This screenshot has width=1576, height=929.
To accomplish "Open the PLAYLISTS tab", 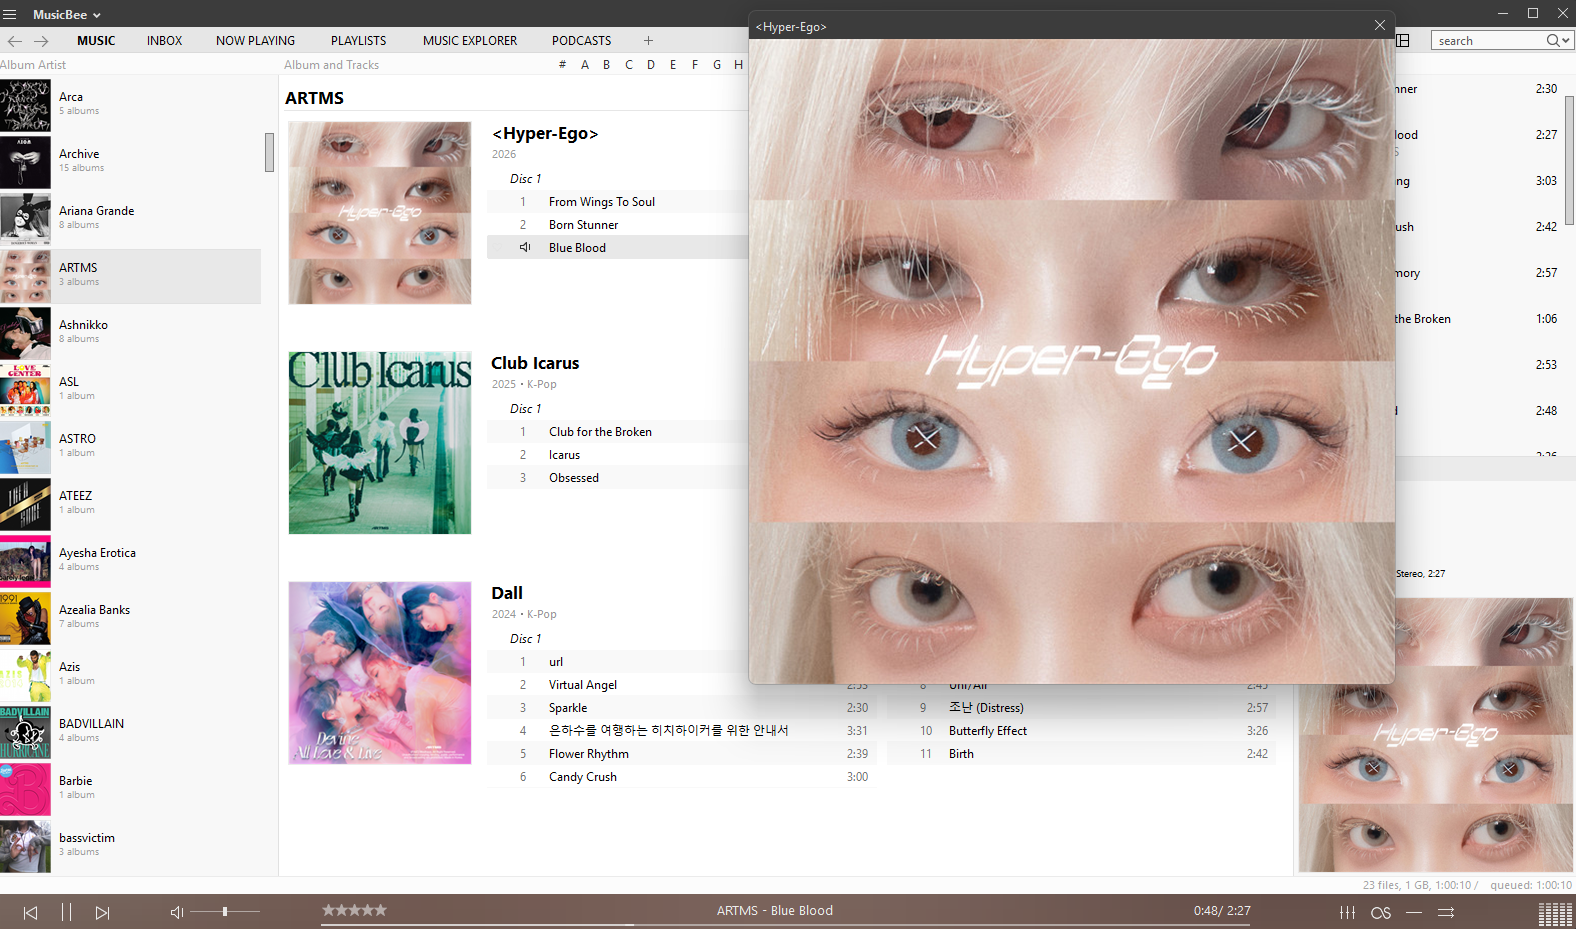I will (358, 41).
